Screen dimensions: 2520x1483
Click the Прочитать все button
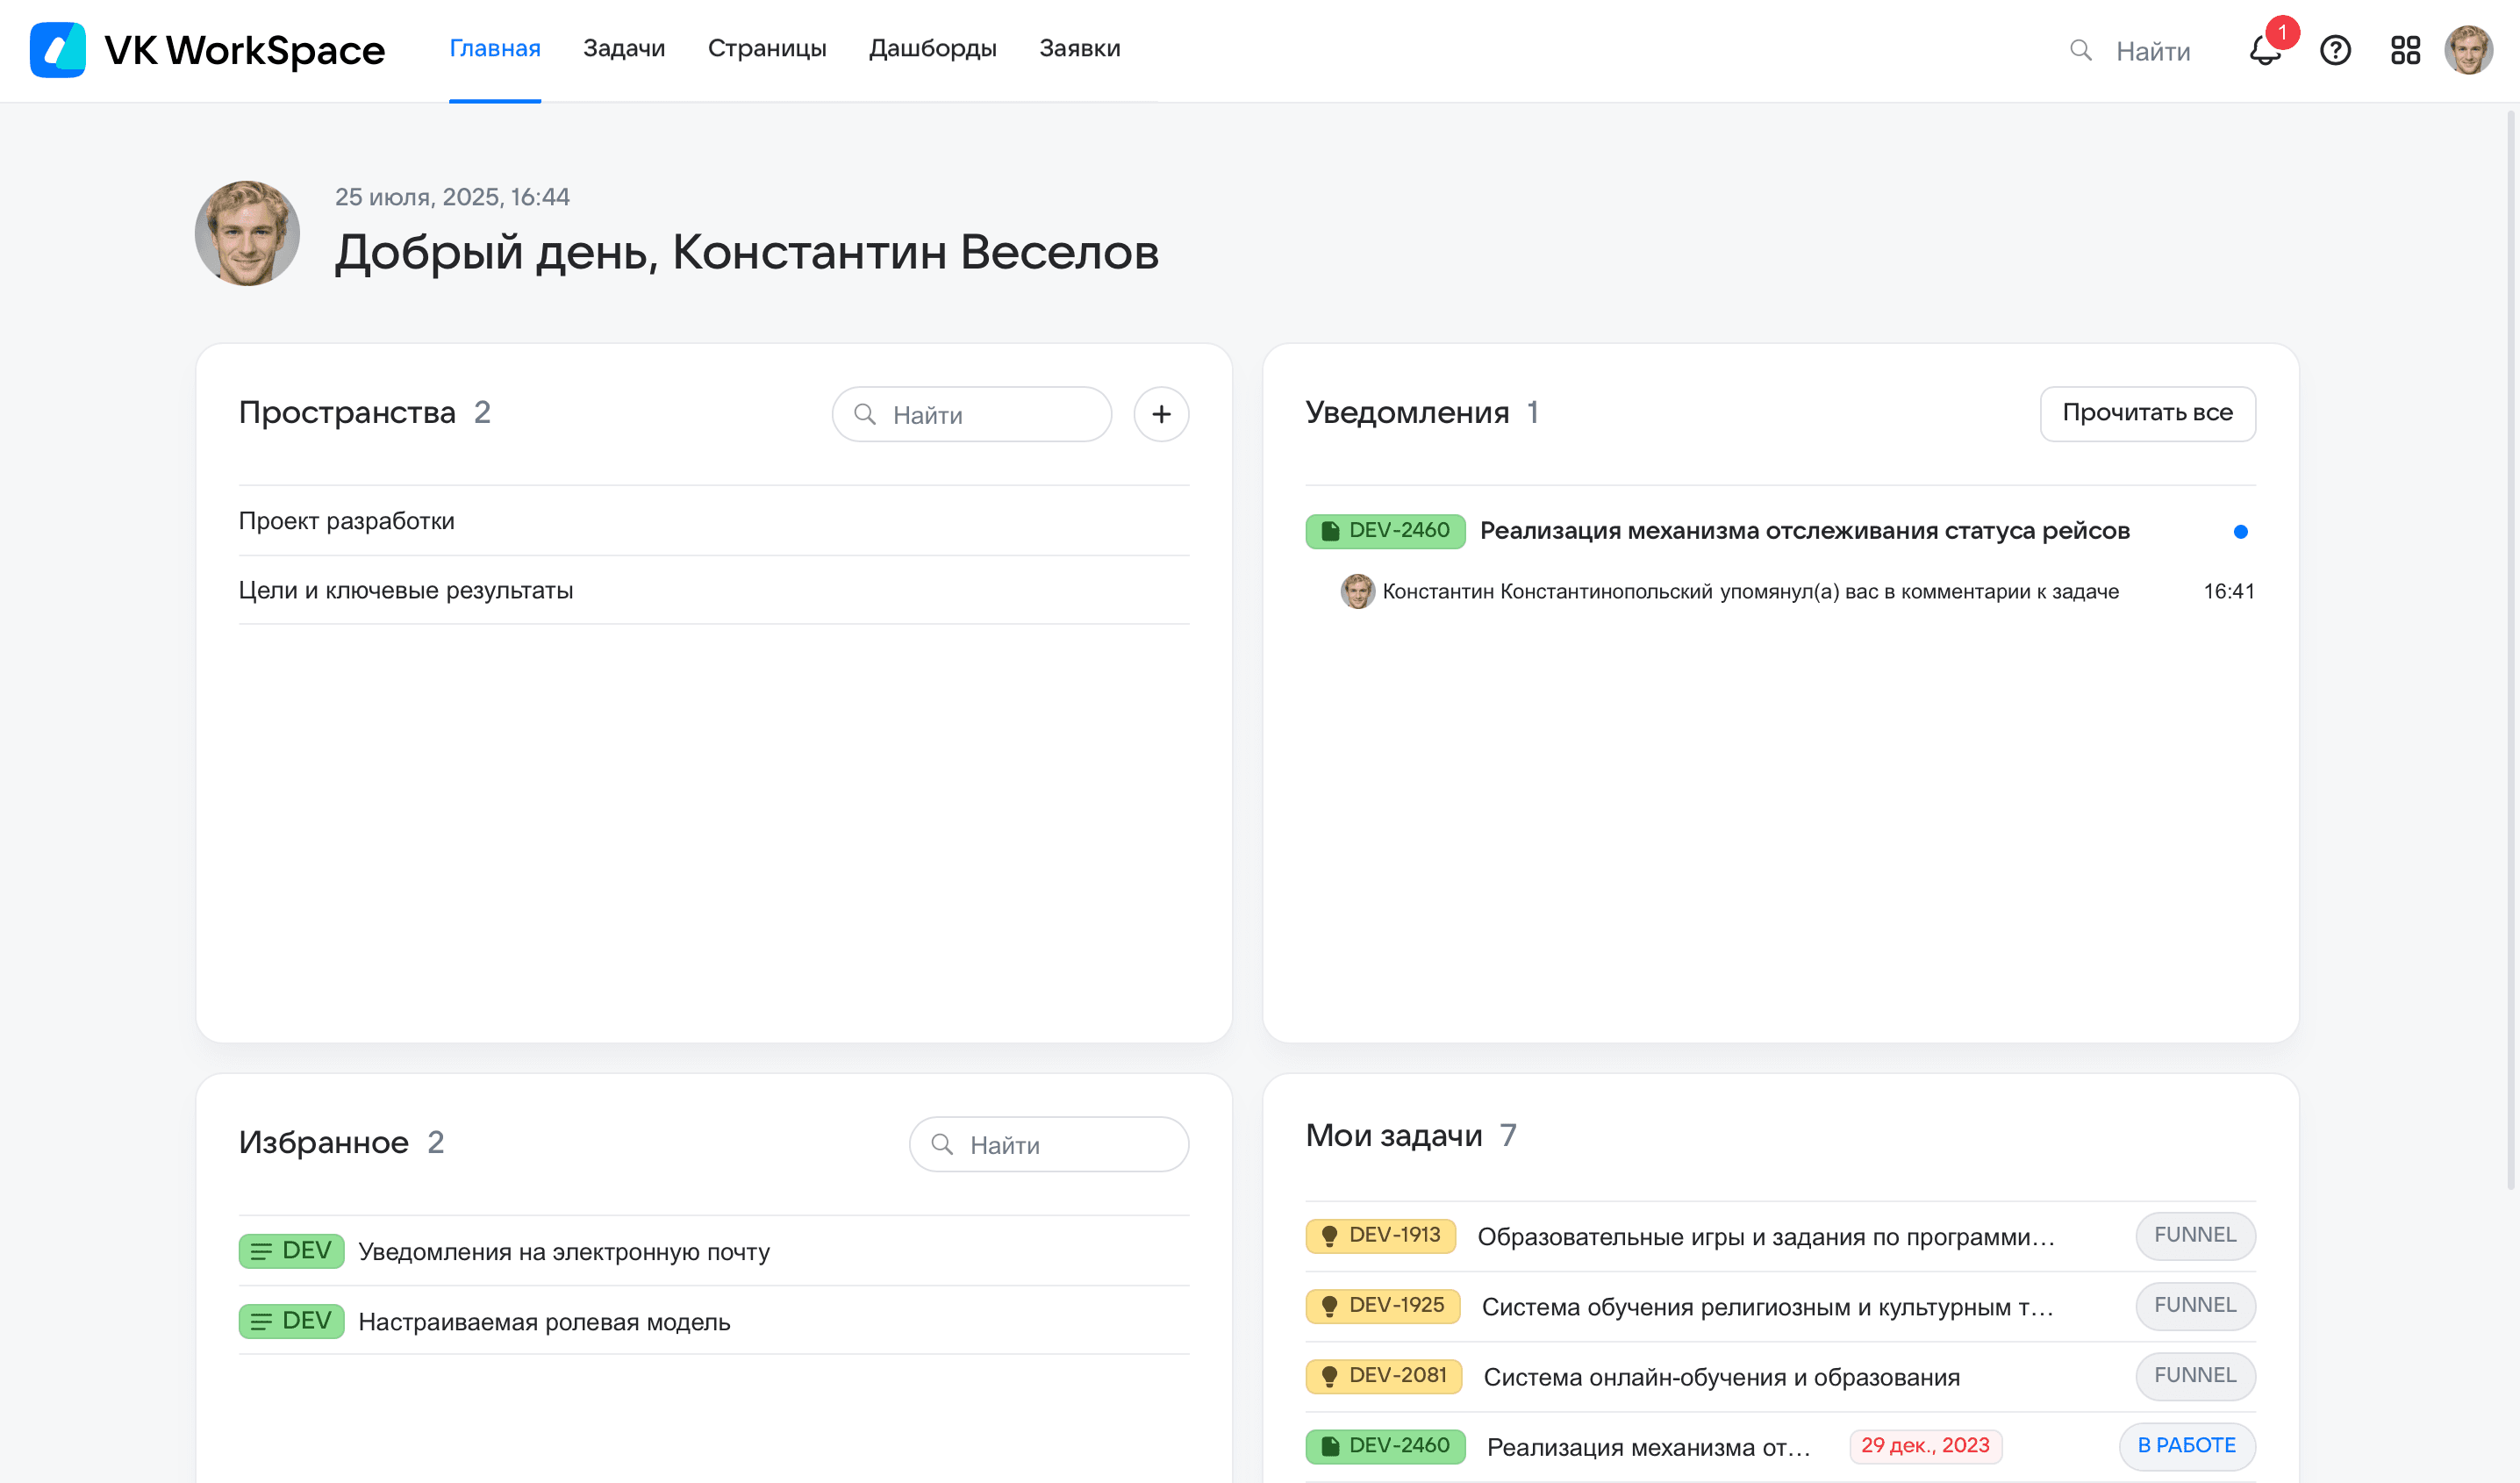click(x=2147, y=413)
